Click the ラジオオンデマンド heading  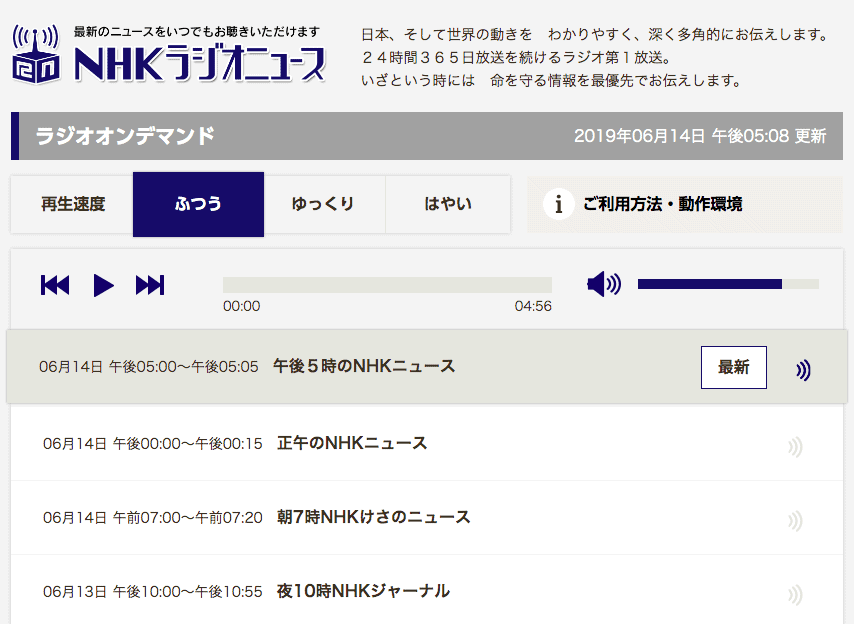click(125, 136)
